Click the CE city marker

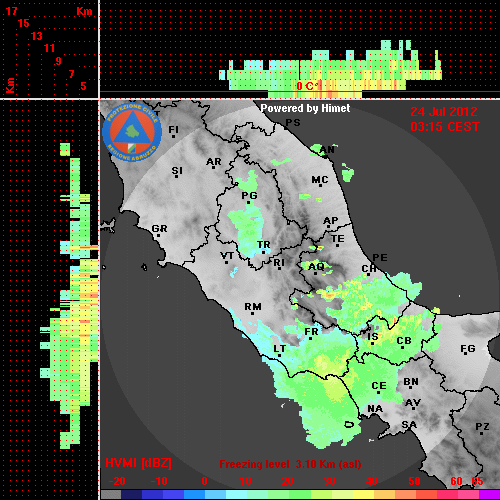point(379,392)
